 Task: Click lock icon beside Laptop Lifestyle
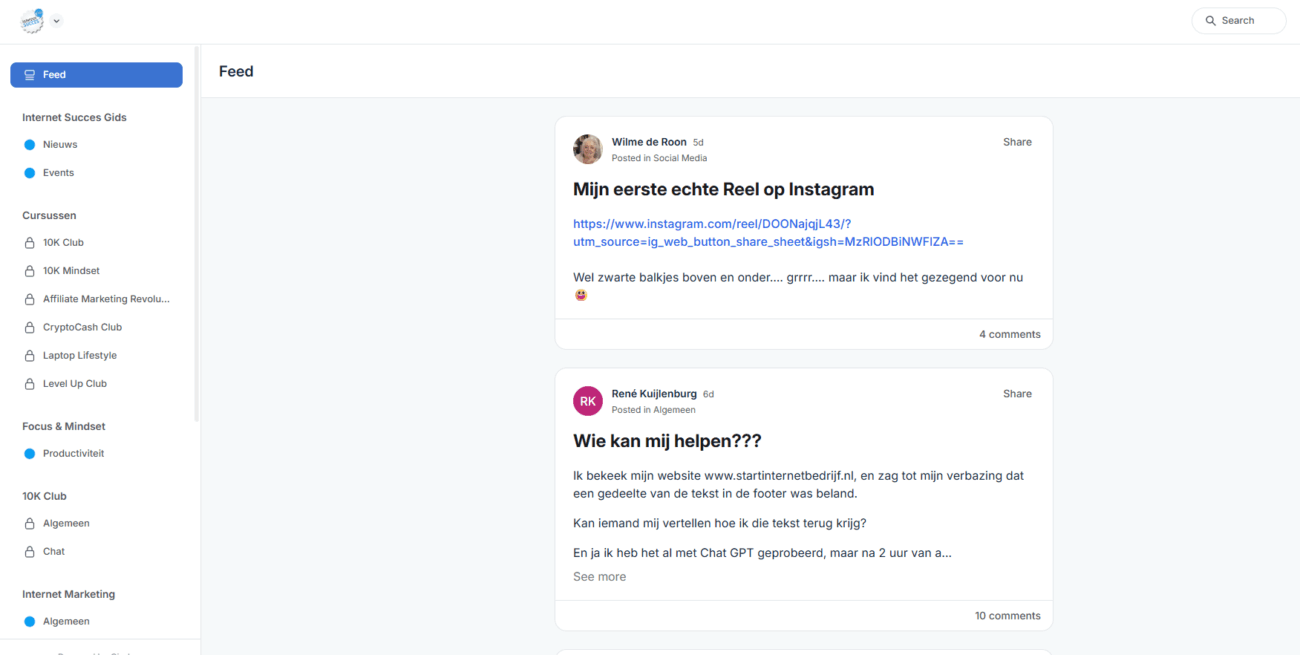29,356
